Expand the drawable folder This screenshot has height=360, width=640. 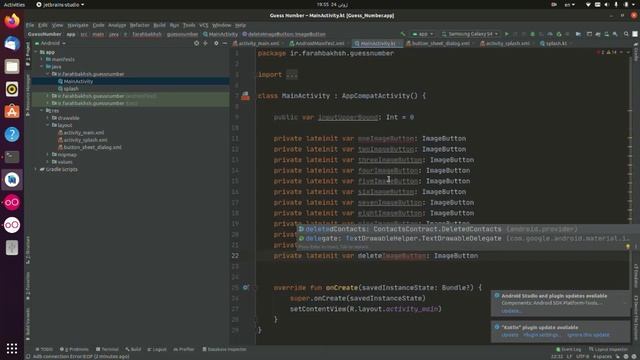coord(48,118)
